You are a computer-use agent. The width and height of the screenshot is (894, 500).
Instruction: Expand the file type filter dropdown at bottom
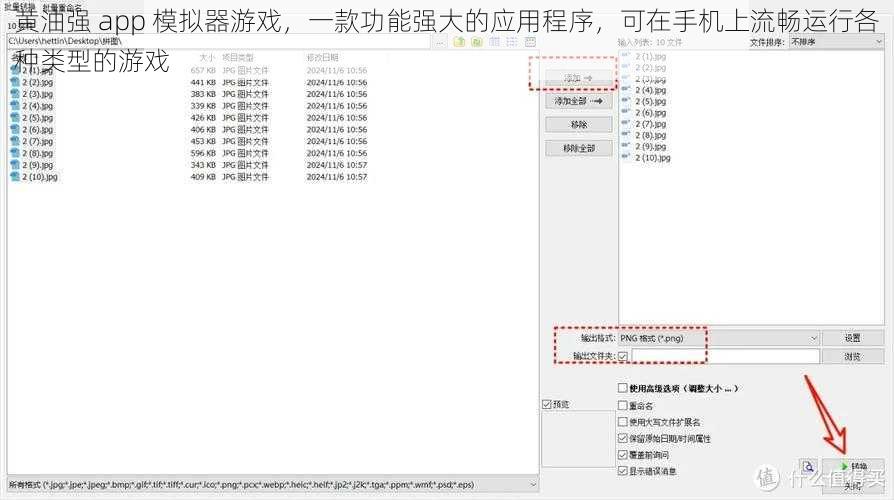(x=273, y=485)
